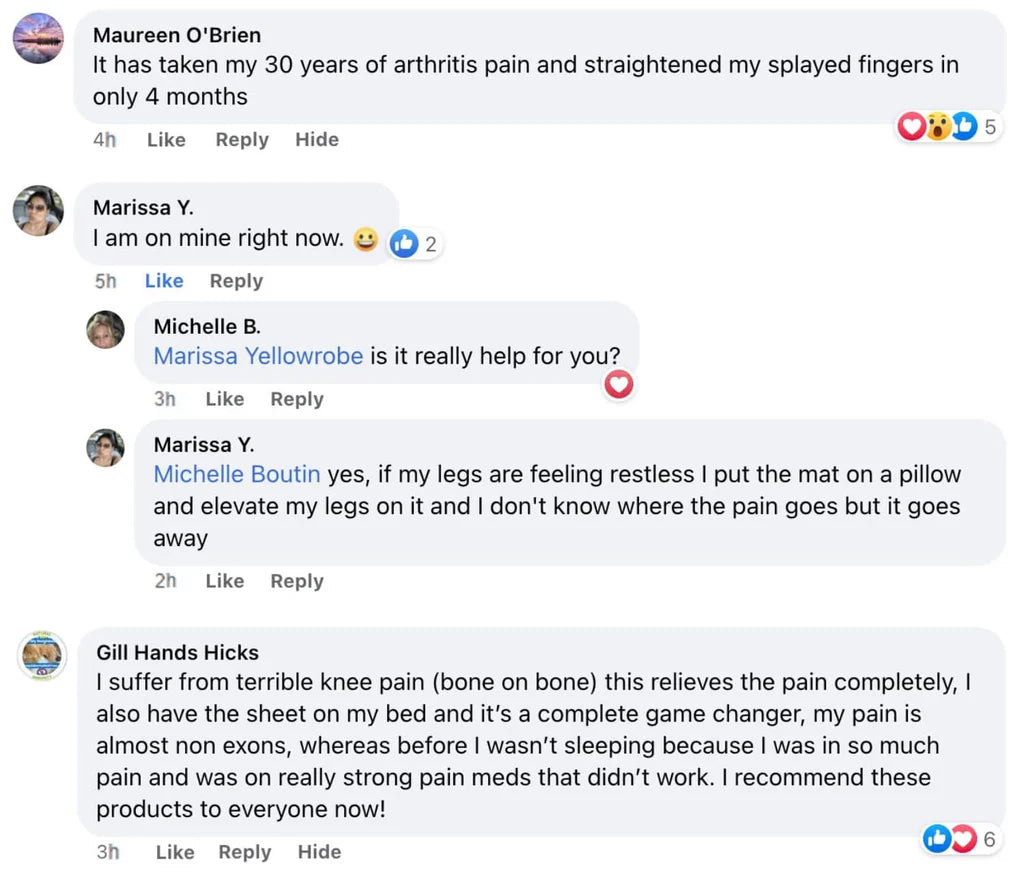Viewport: 1024px width, 888px height.
Task: Click Maureen O'Brien's profile picture
Action: [x=38, y=39]
